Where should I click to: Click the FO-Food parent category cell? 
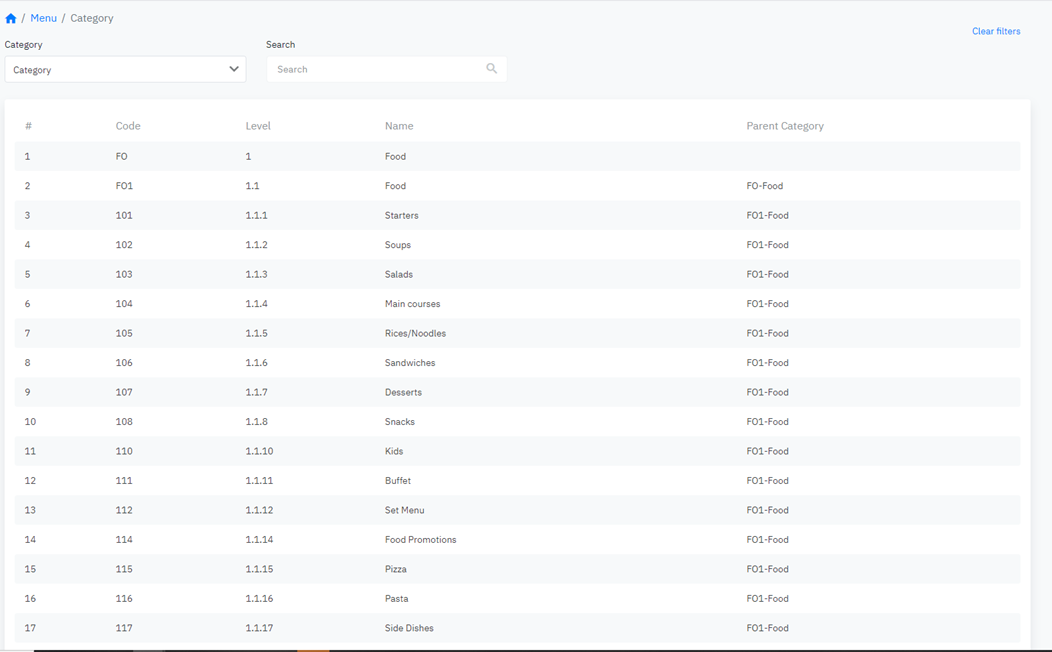pos(764,186)
